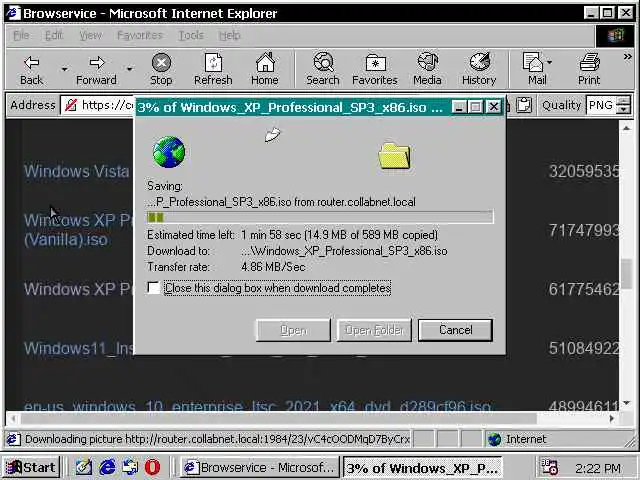Viewport: 640px width, 480px height.
Task: Click the status bar page icon
Action: pos(13,439)
